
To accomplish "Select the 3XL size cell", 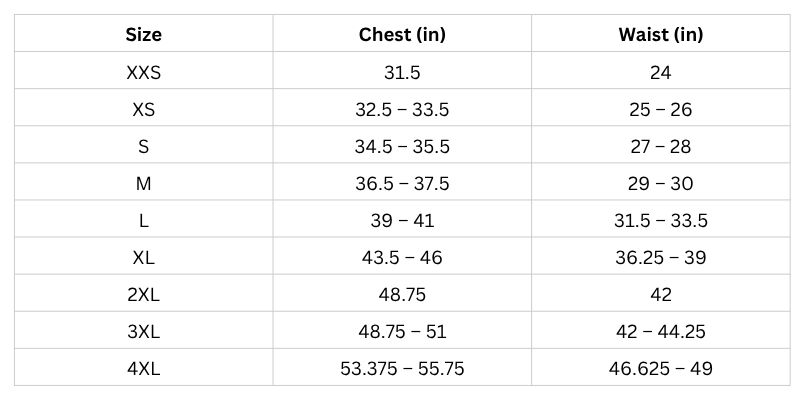I will click(143, 332).
